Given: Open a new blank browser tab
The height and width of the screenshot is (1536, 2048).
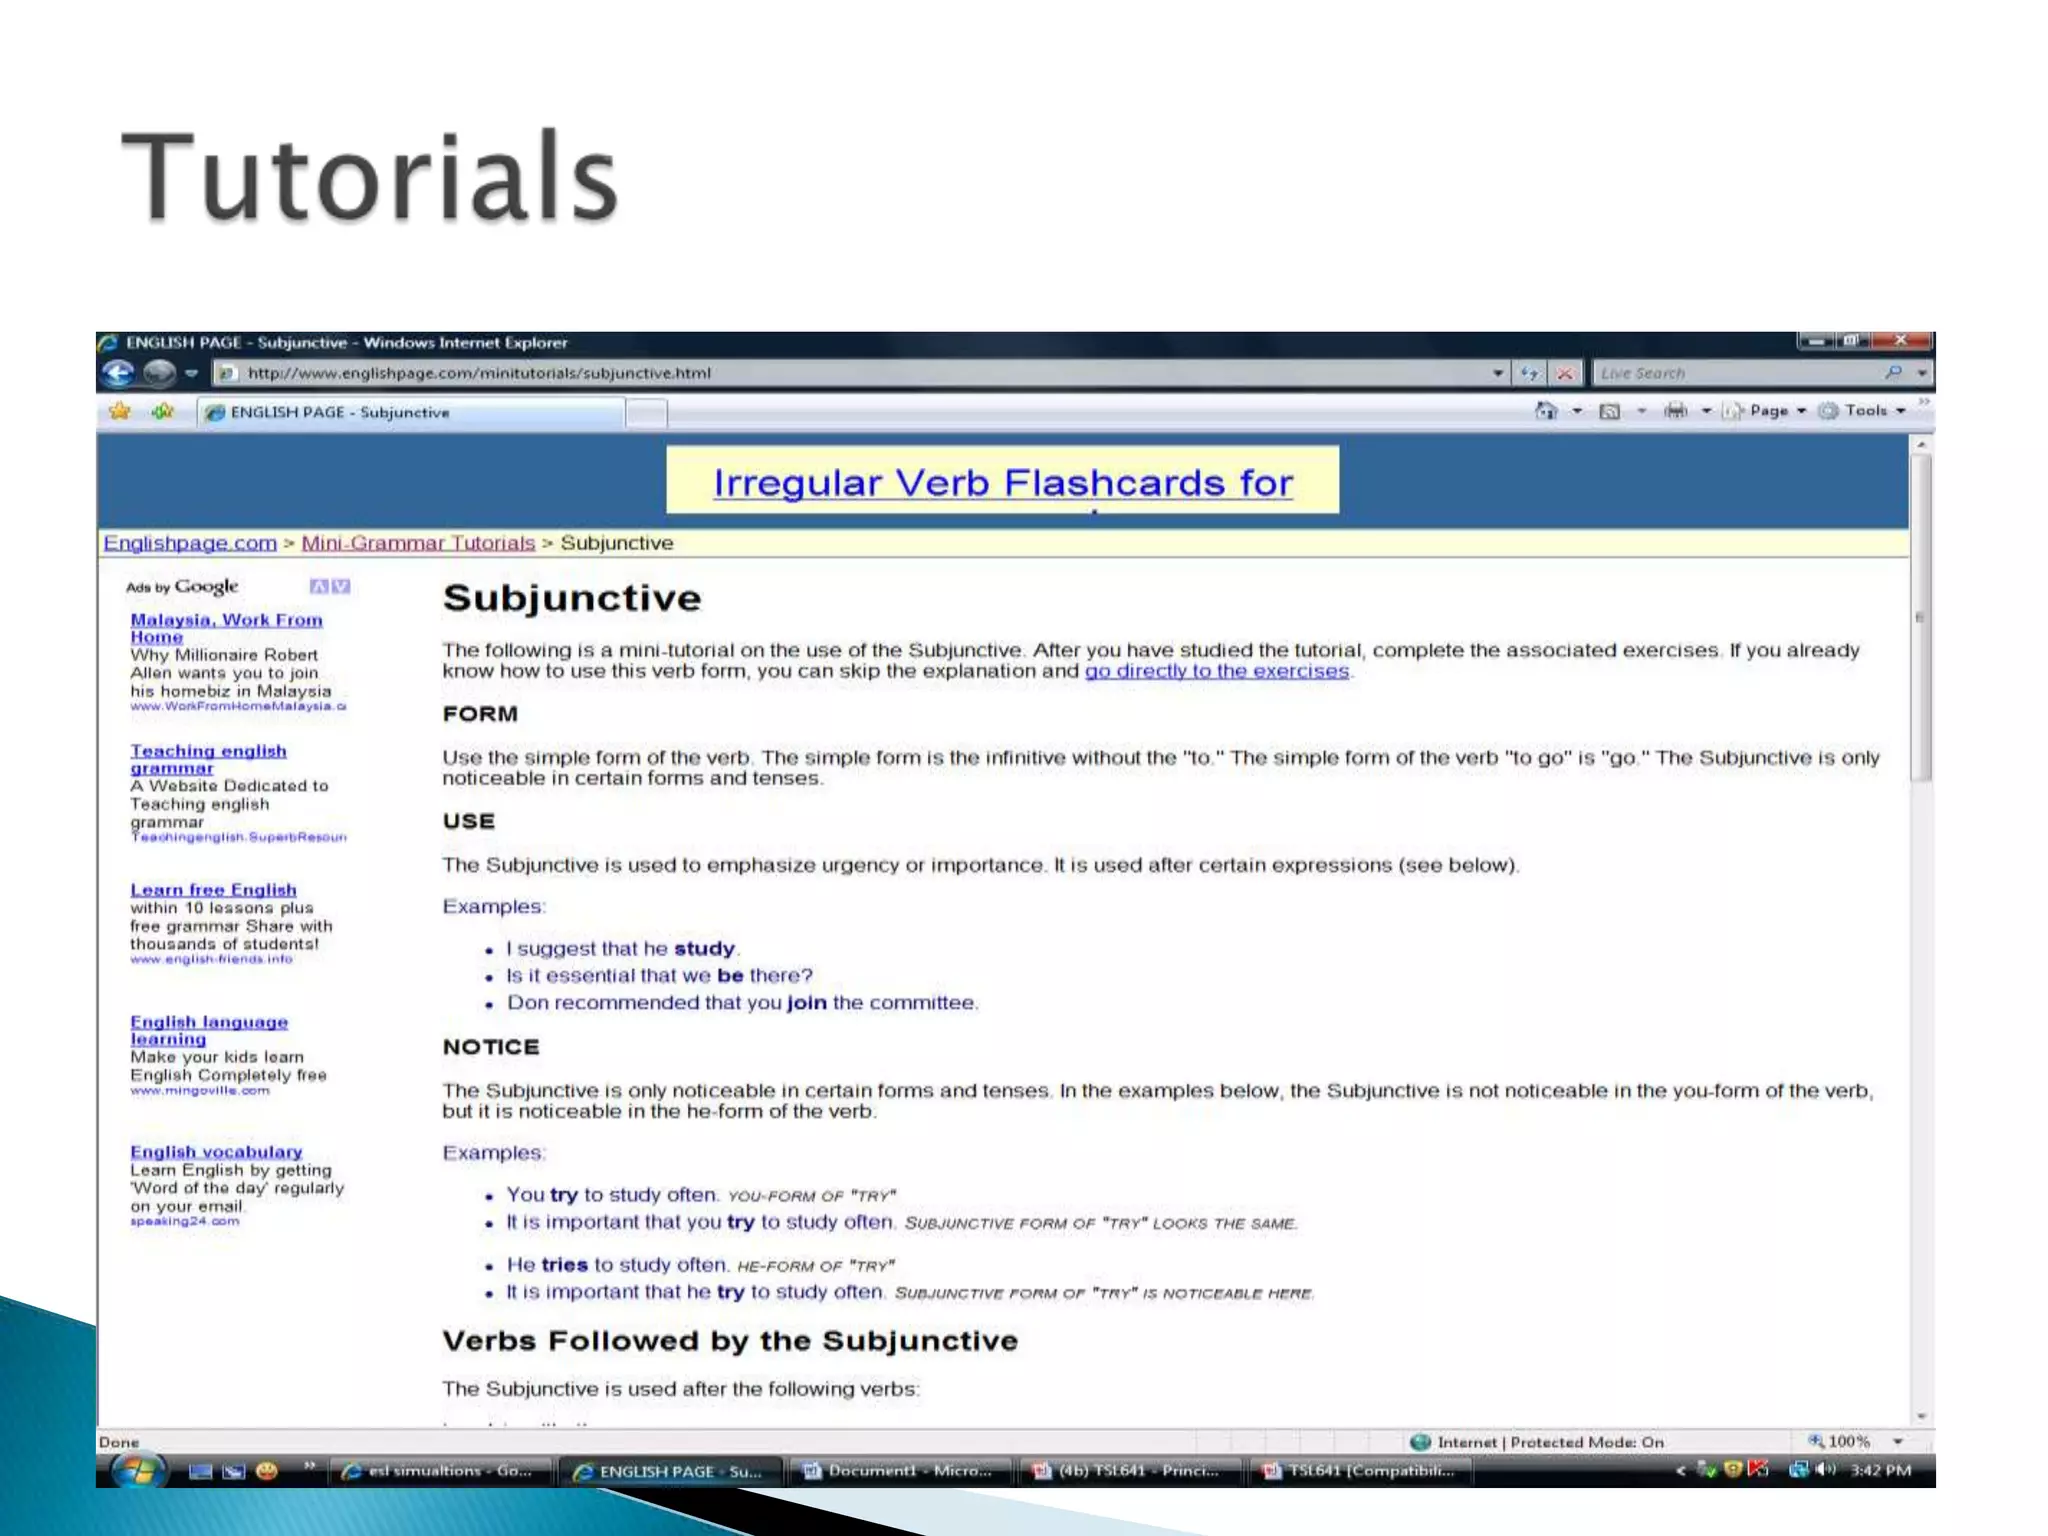Looking at the screenshot, I should click(647, 413).
